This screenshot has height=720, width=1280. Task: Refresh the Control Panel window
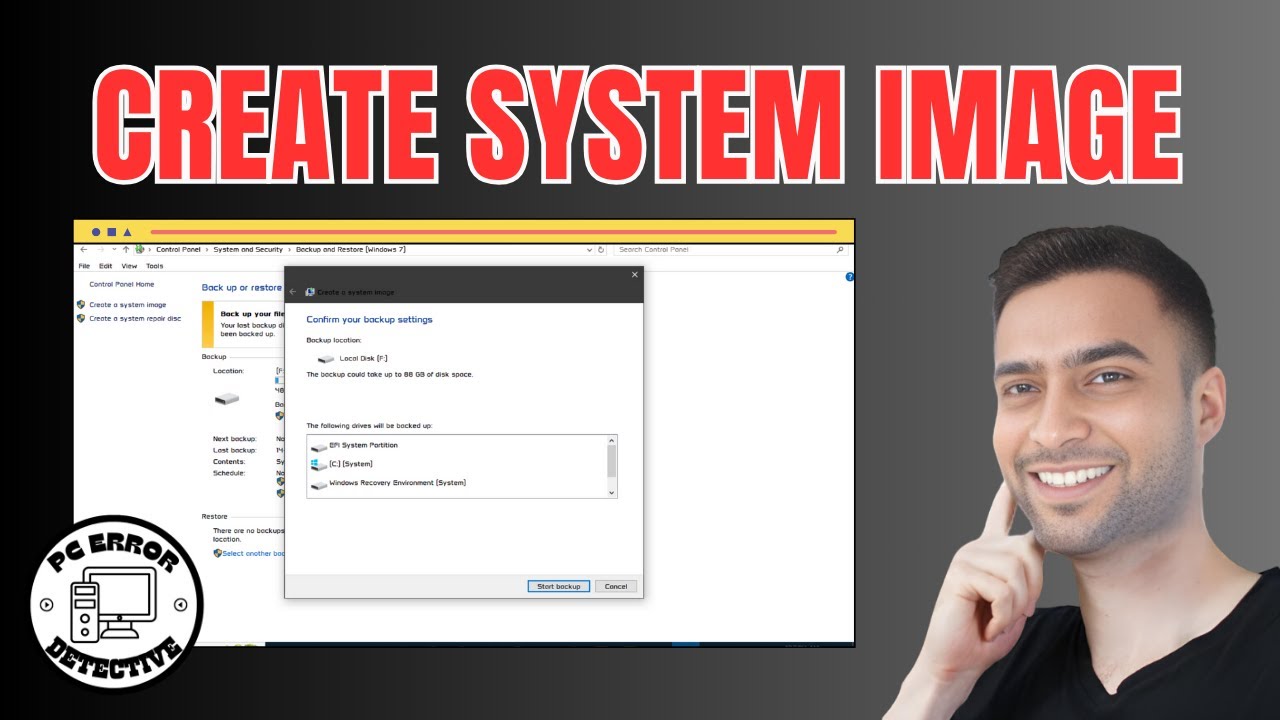pyautogui.click(x=600, y=249)
